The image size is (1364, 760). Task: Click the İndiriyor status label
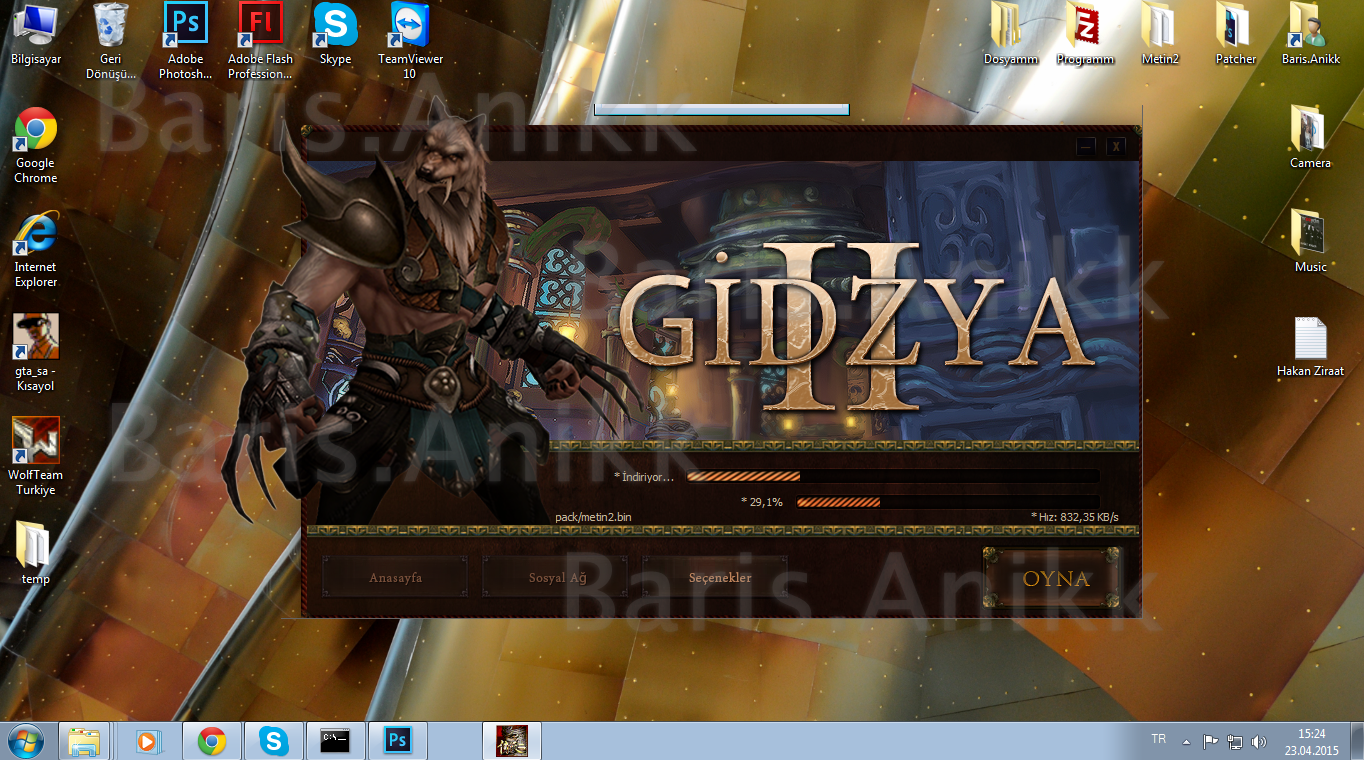click(x=644, y=477)
